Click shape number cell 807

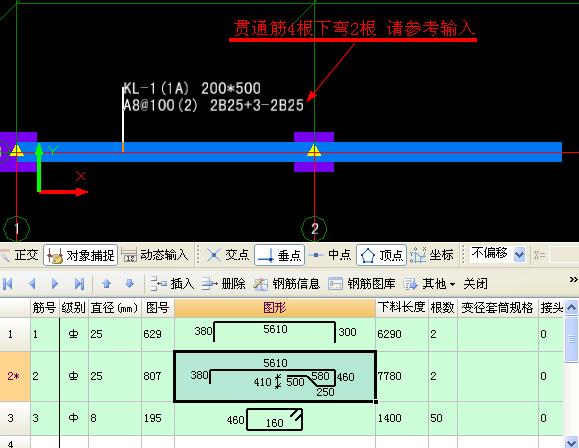click(158, 376)
